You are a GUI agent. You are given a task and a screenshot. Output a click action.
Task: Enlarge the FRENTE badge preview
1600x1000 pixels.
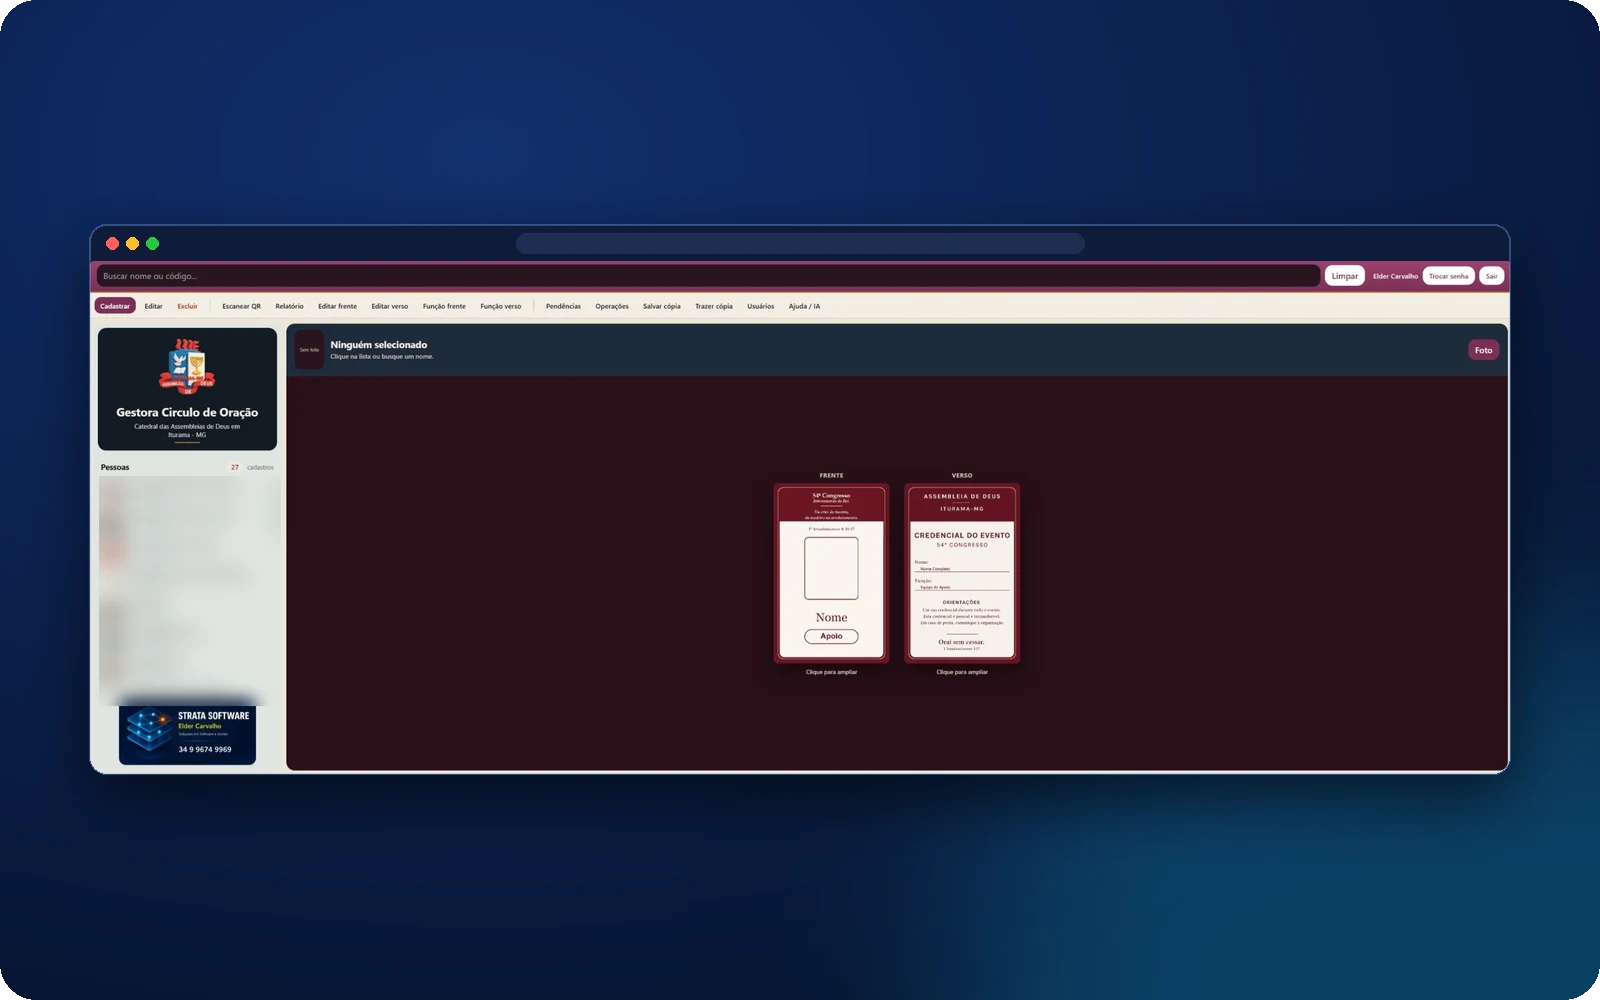831,573
